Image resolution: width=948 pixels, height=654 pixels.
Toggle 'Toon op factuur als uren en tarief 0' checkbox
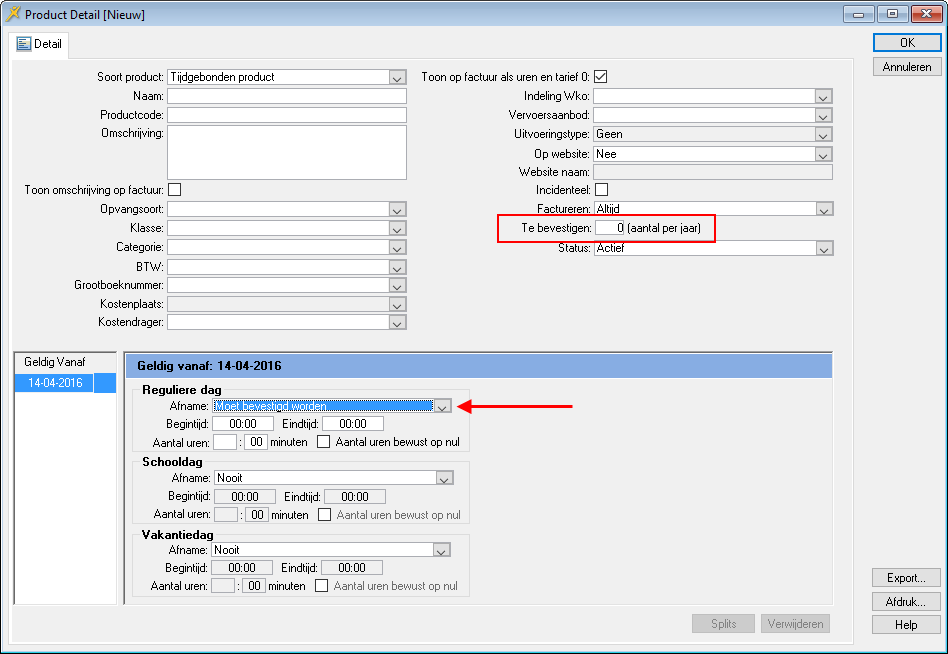tap(601, 77)
